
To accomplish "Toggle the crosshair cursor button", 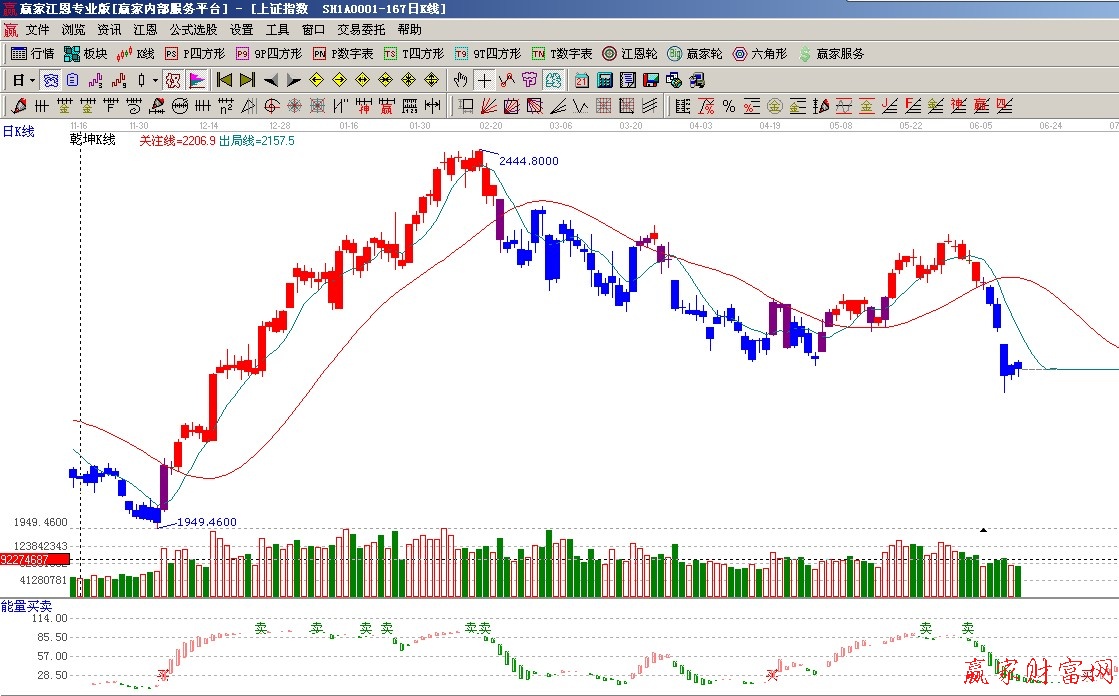I will pyautogui.click(x=484, y=80).
